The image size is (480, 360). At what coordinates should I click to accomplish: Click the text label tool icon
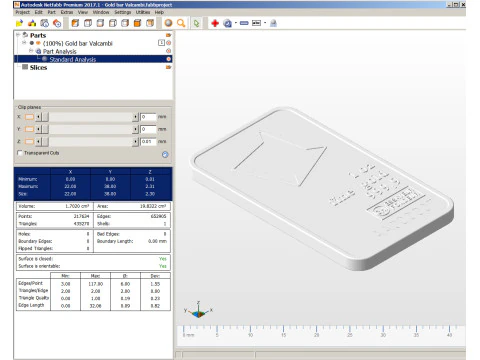256,23
